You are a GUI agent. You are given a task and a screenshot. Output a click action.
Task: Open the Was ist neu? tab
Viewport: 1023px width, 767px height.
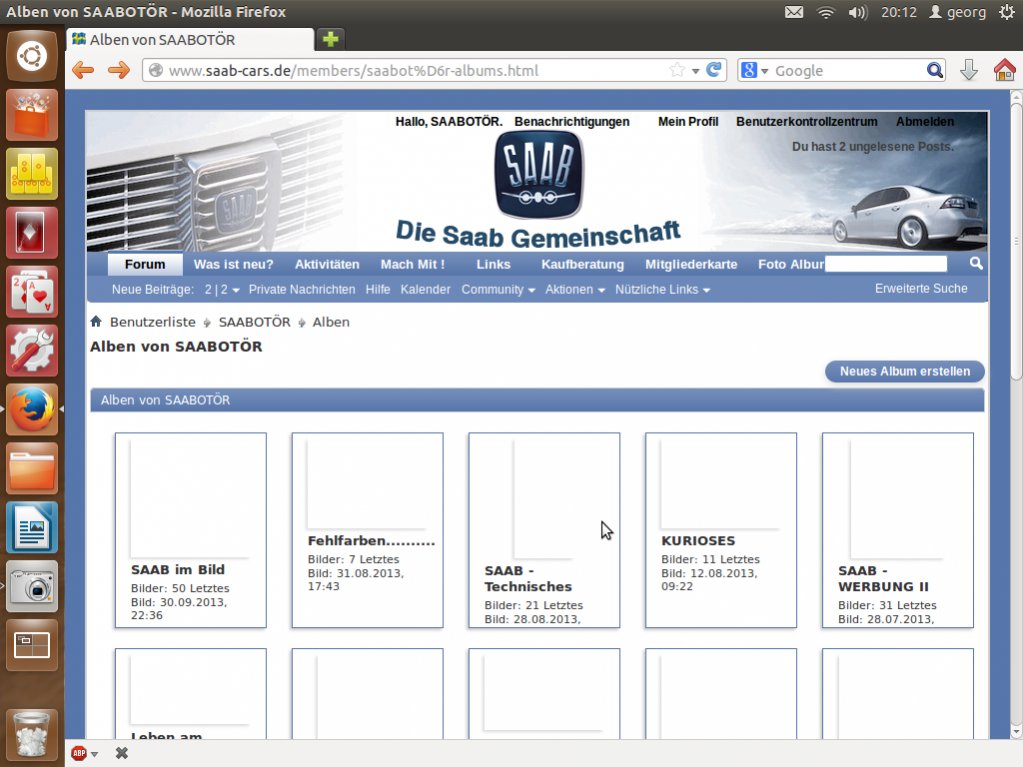coord(234,264)
